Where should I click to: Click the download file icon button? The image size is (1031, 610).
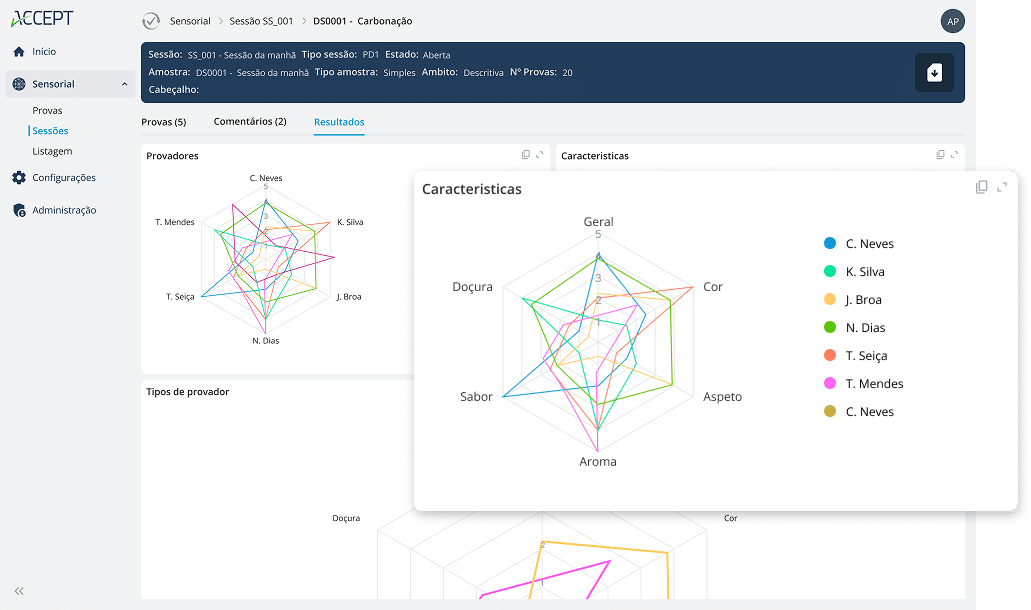tap(934, 73)
